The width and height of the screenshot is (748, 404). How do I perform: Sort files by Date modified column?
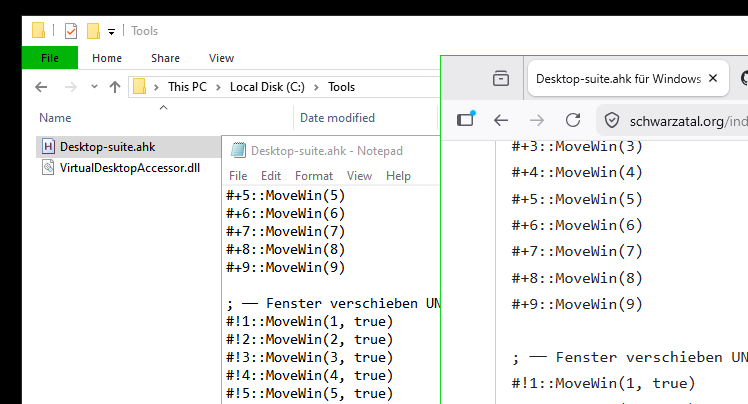337,118
